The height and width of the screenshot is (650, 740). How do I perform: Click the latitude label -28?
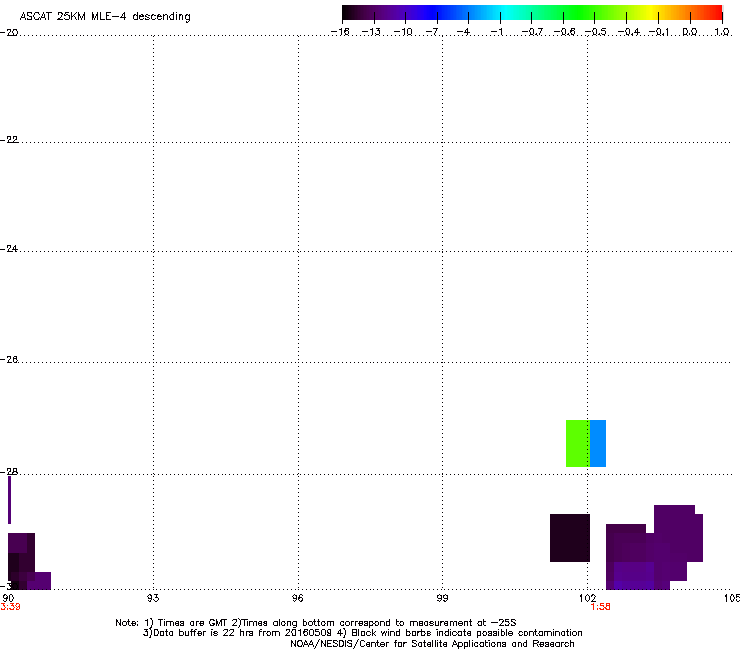(9, 472)
